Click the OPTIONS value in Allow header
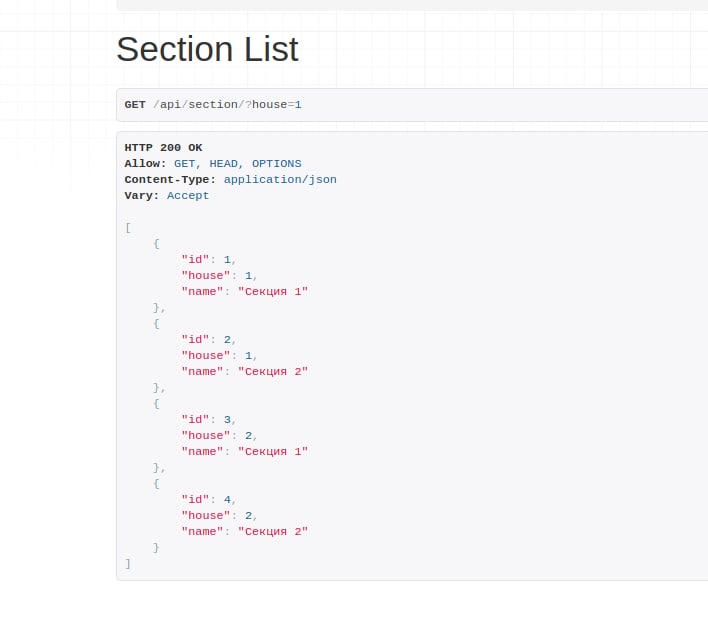Image resolution: width=708 pixels, height=622 pixels. coord(276,164)
